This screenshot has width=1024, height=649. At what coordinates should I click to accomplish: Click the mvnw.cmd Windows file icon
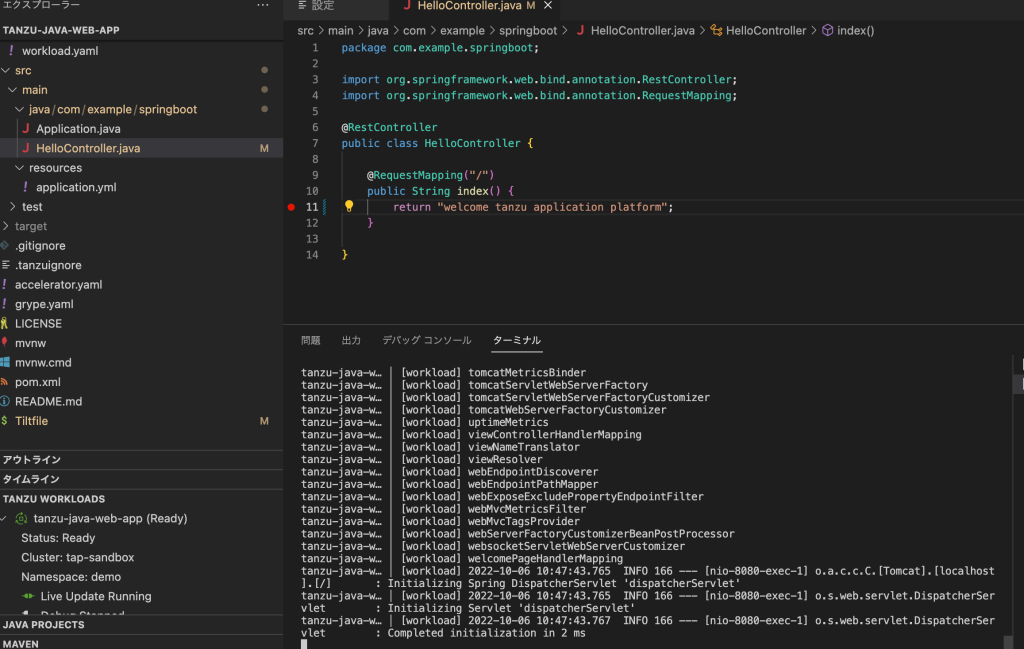tap(5, 362)
